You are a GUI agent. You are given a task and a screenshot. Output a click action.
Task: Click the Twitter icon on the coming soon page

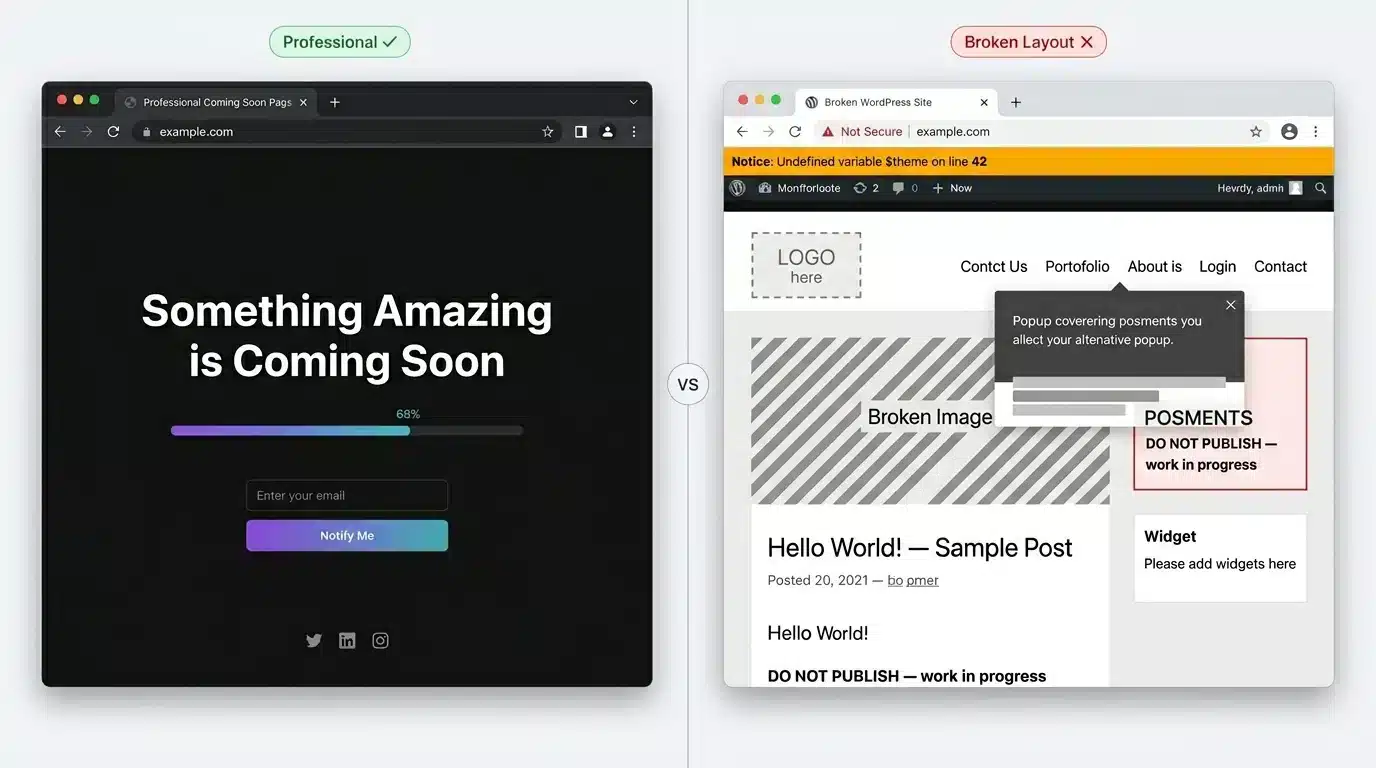314,640
